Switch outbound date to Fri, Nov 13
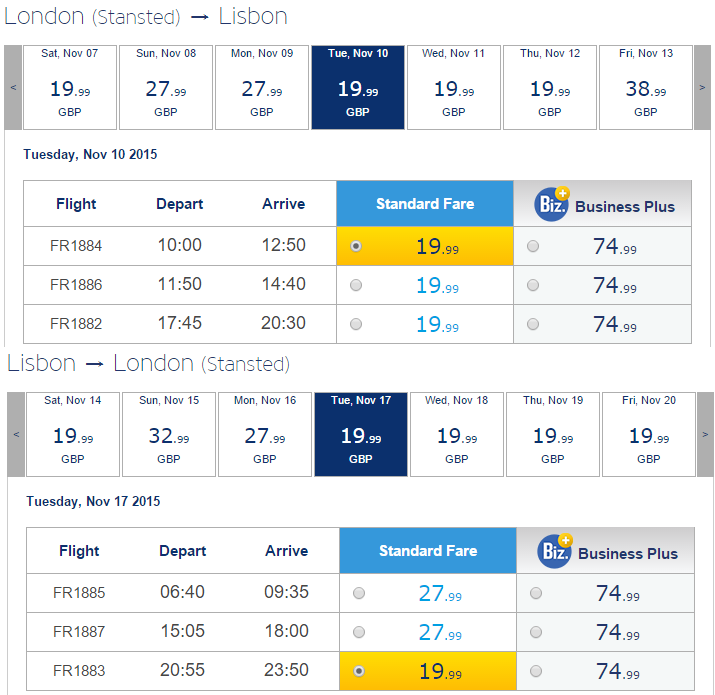This screenshot has width=715, height=695. [x=646, y=87]
